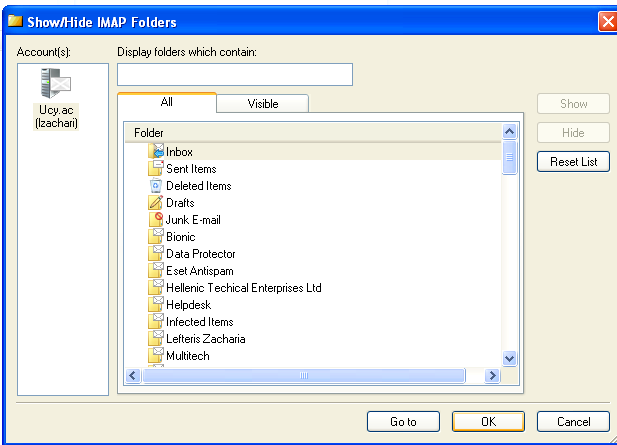Click the horizontal scrollbar right arrow
This screenshot has width=617, height=445.
coord(492,375)
